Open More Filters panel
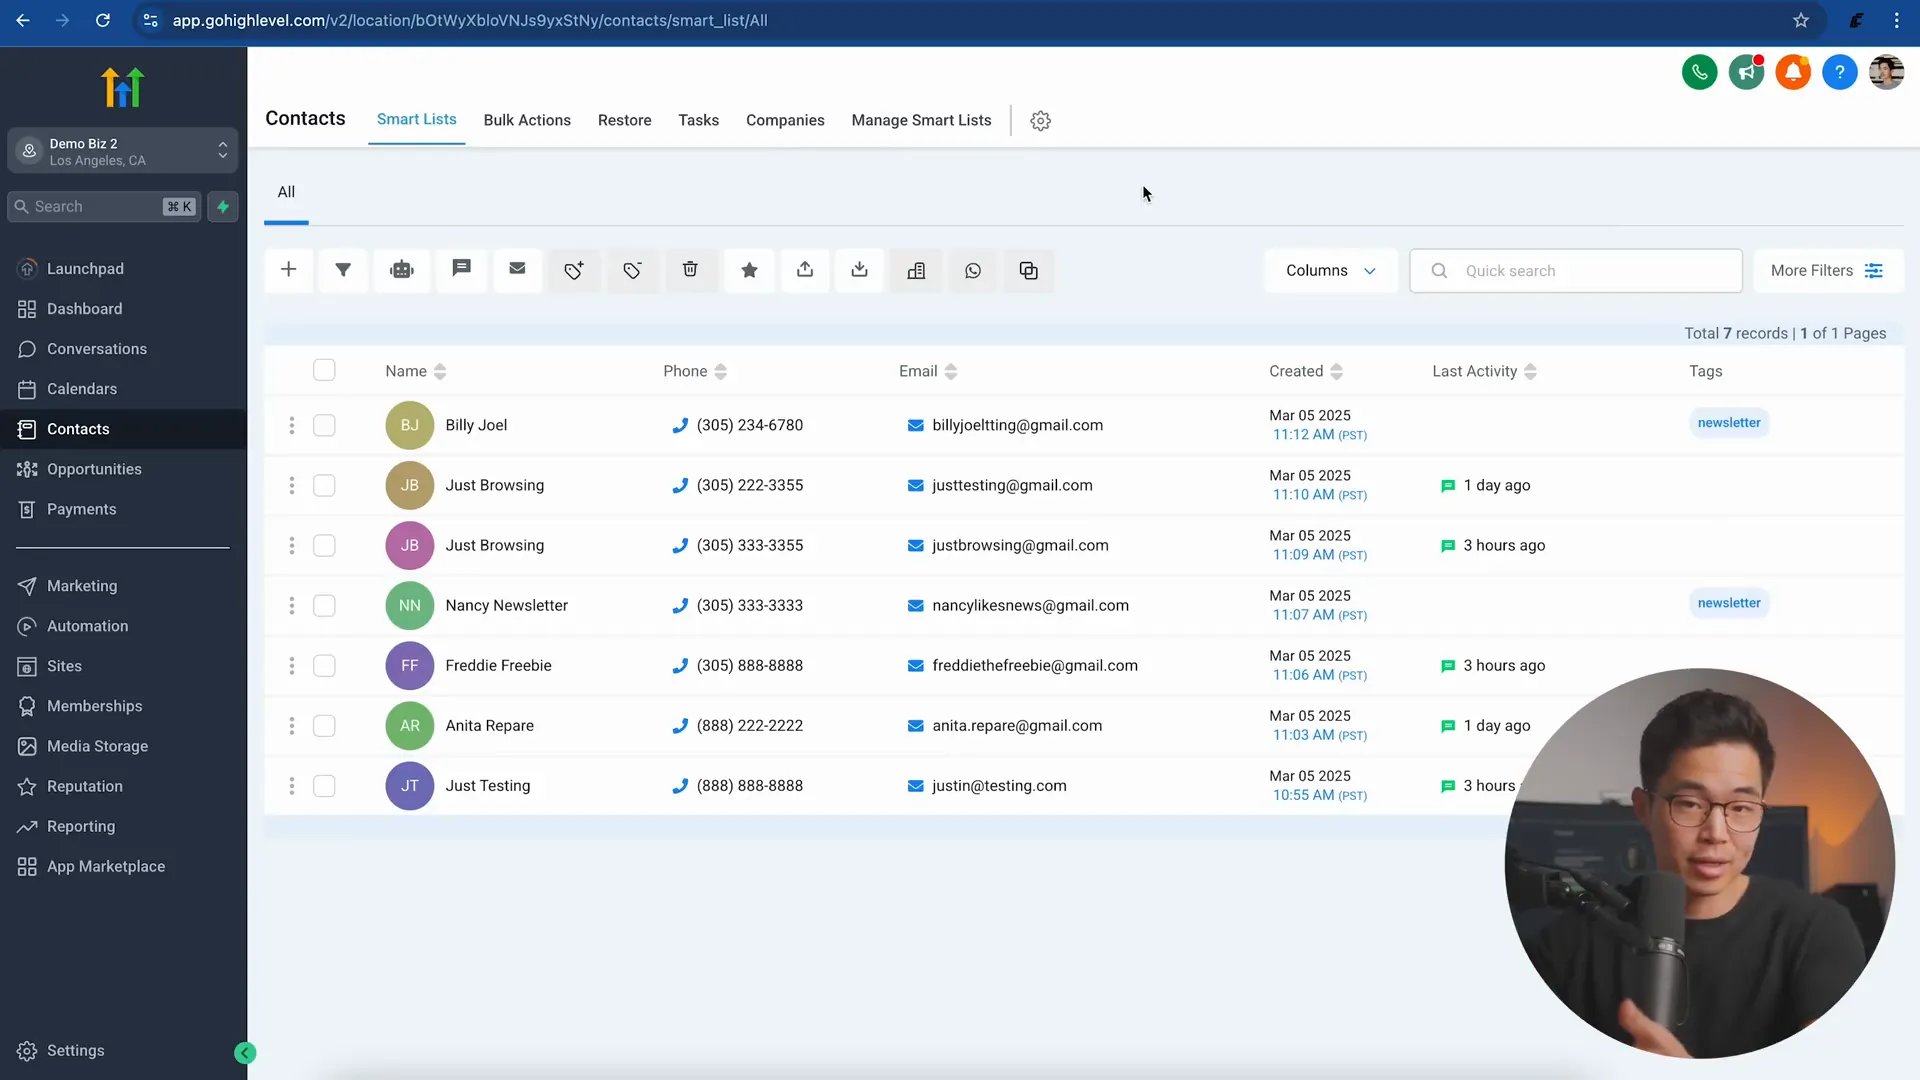The height and width of the screenshot is (1080, 1920). pyautogui.click(x=1828, y=270)
